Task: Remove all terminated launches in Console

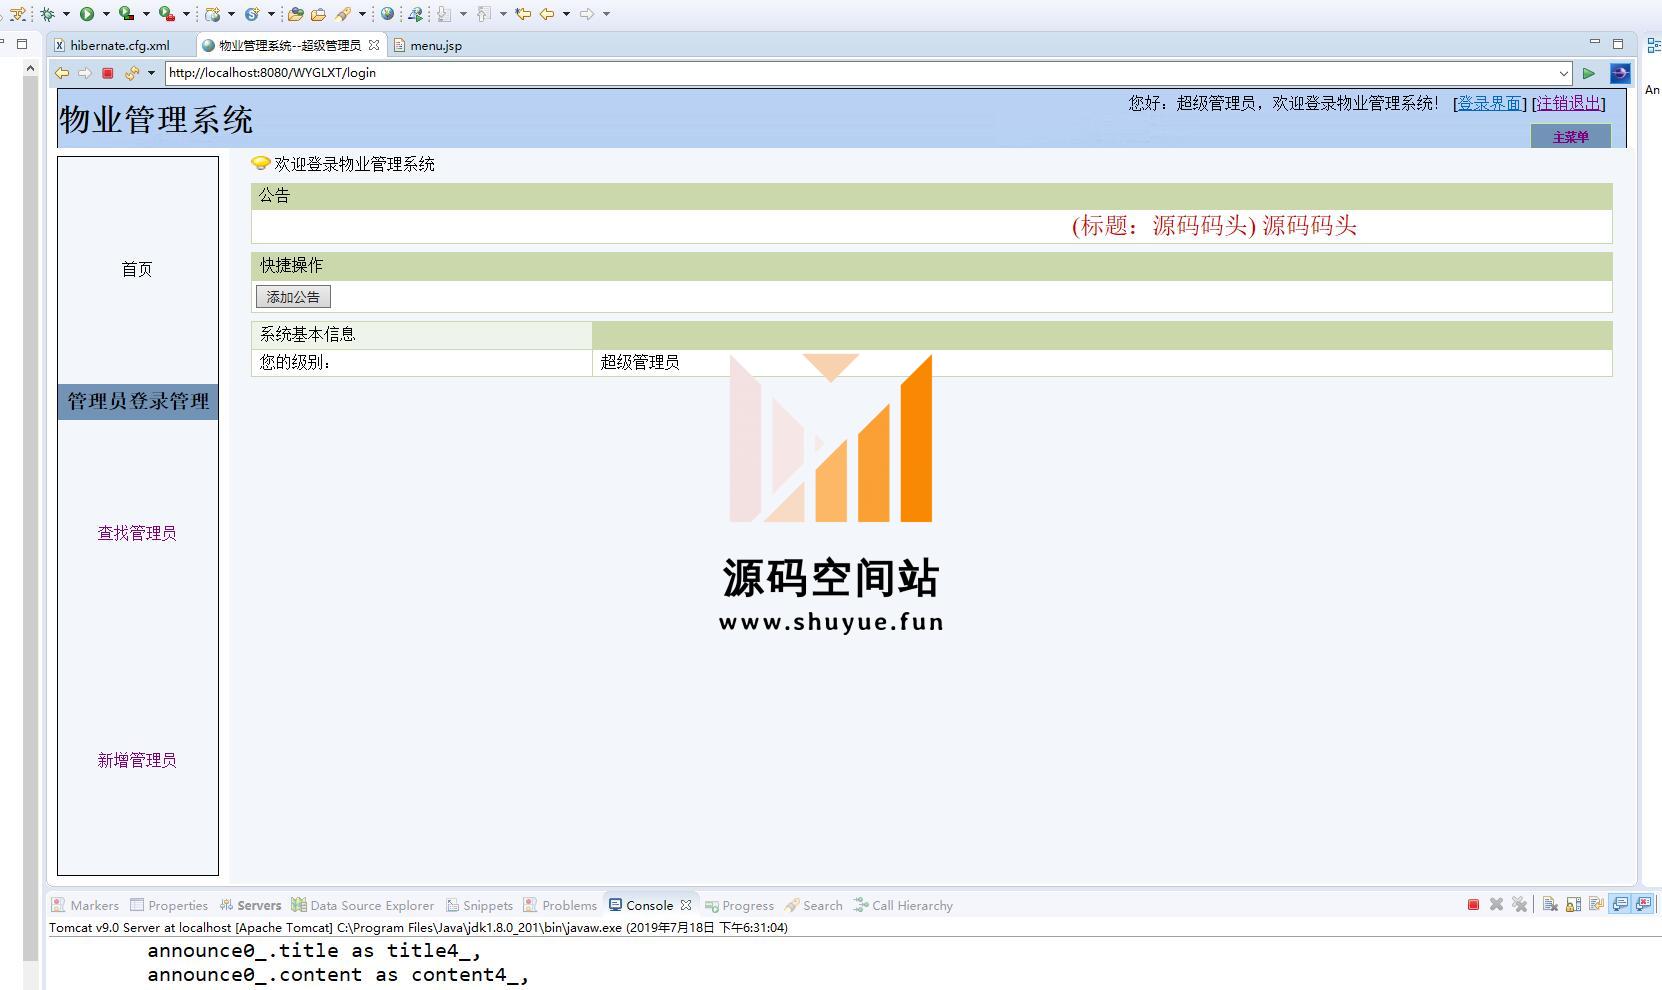Action: pyautogui.click(x=1519, y=904)
